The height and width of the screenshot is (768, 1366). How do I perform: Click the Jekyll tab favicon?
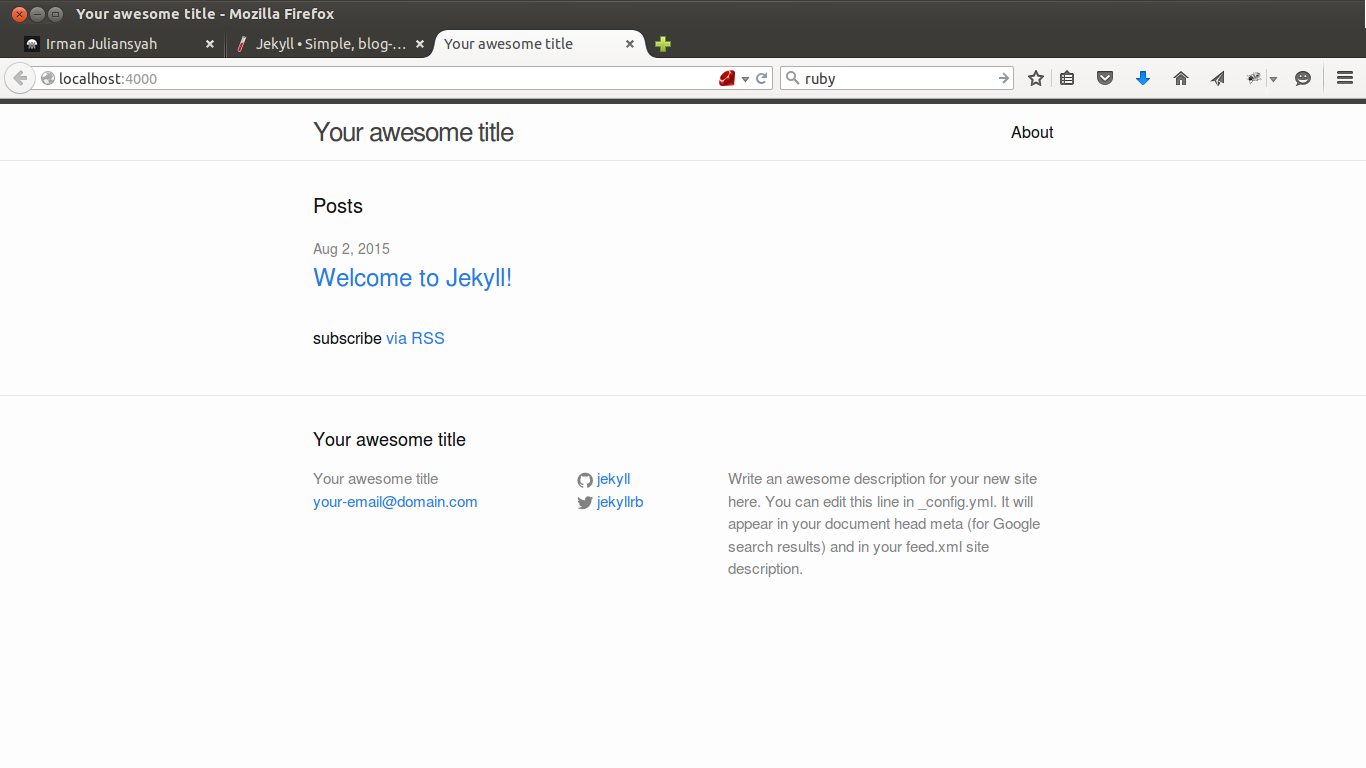tap(241, 44)
